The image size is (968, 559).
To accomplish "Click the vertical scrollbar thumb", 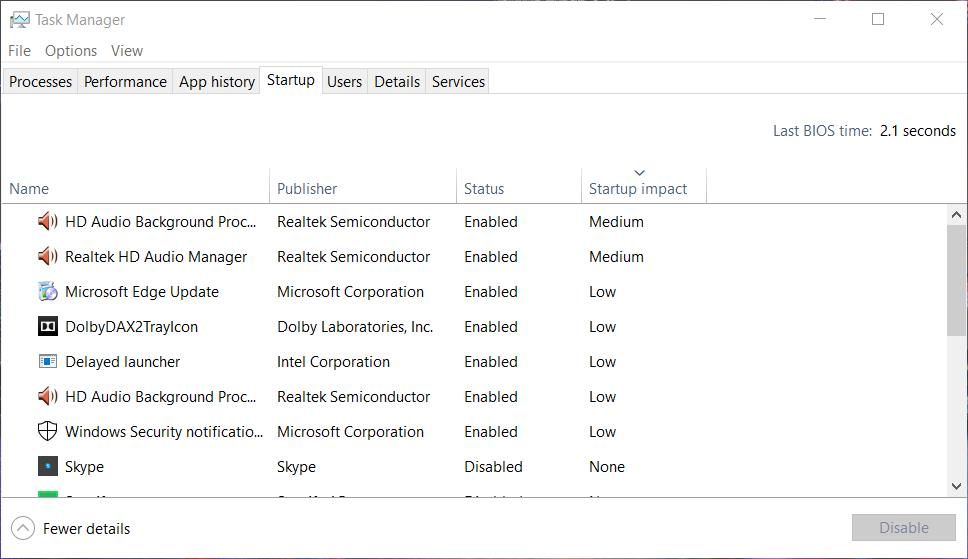I will coord(956,280).
